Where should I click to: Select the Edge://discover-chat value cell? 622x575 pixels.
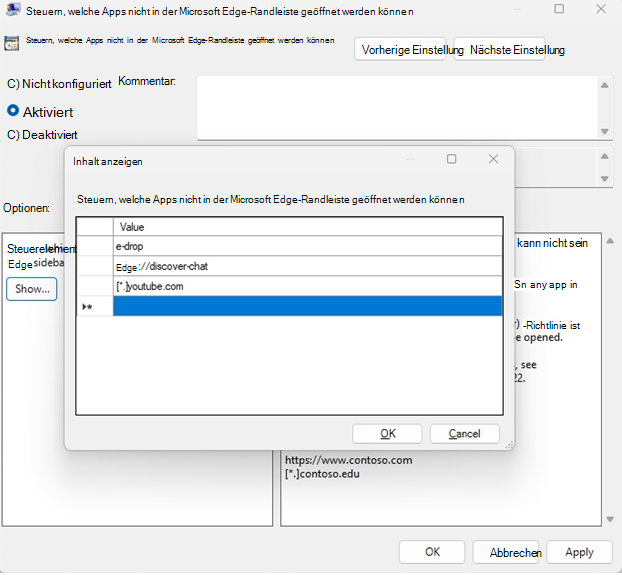click(307, 266)
